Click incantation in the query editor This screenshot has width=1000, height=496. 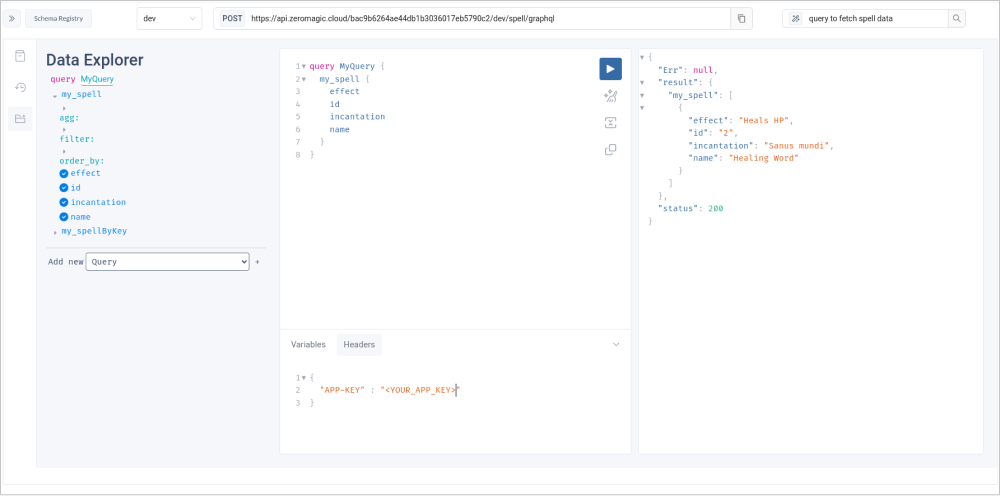click(x=357, y=117)
